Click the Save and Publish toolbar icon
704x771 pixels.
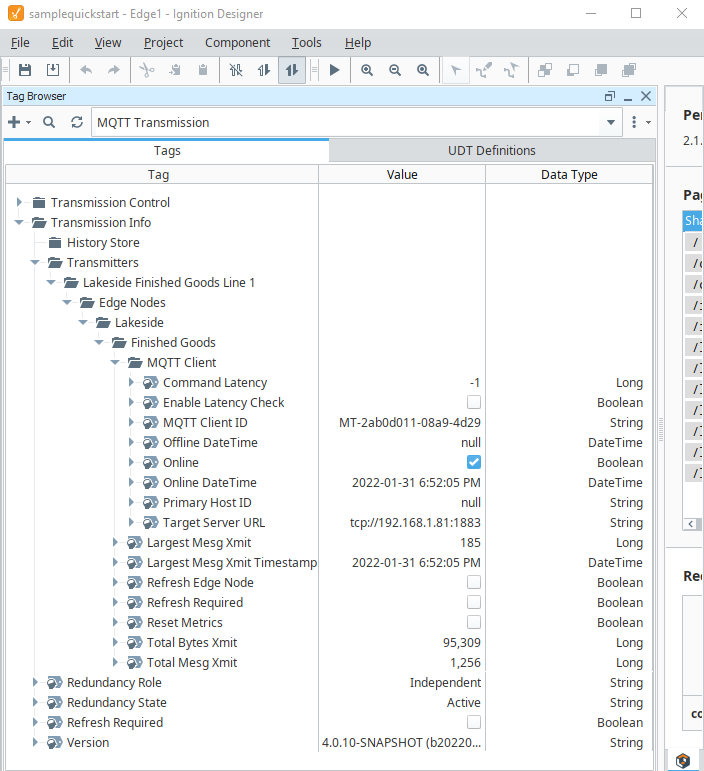[53, 70]
